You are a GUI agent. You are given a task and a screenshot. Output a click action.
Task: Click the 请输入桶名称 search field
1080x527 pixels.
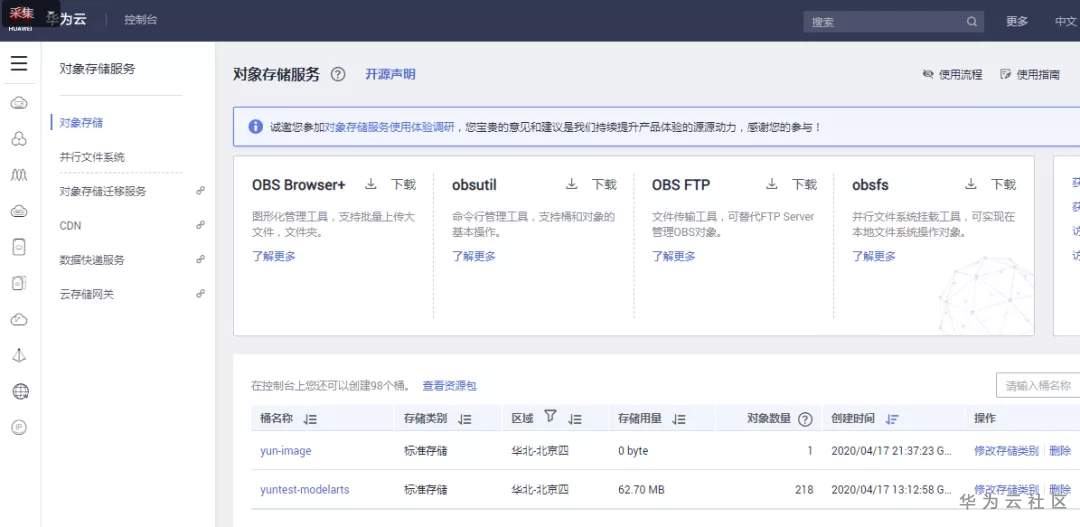[1038, 386]
